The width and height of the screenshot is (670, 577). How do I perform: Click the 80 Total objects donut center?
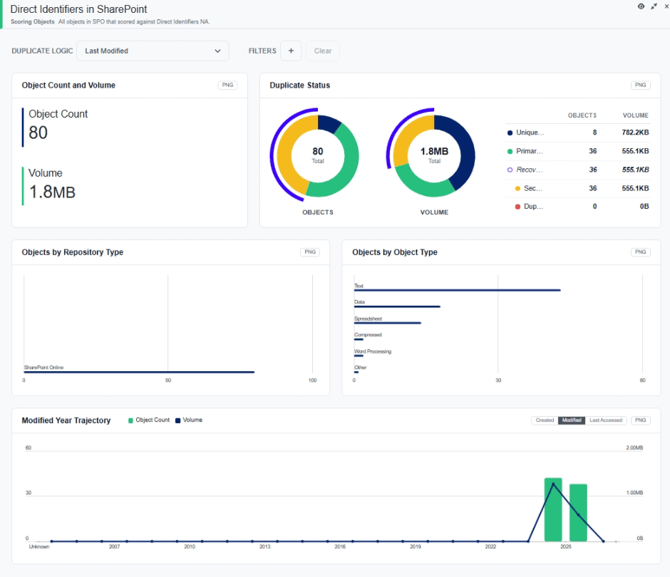[x=317, y=155]
